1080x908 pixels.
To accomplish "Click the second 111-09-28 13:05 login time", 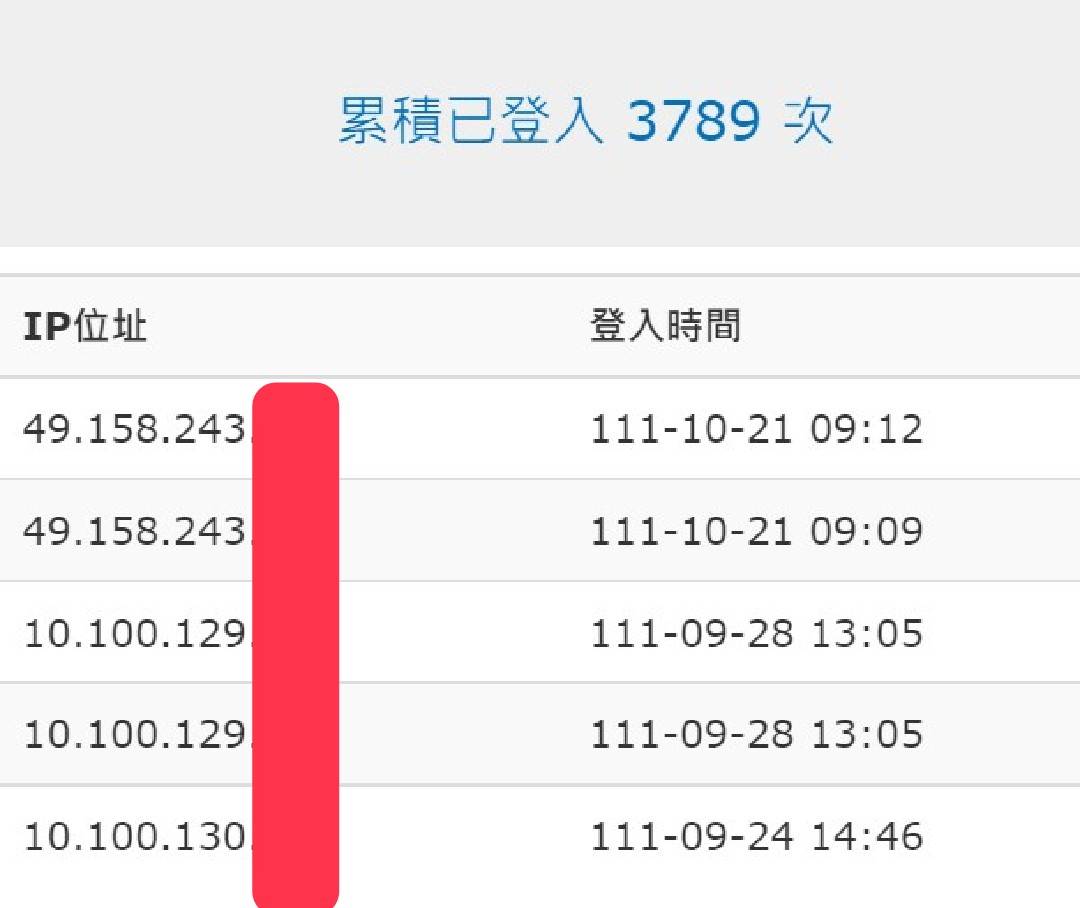I will coord(756,734).
